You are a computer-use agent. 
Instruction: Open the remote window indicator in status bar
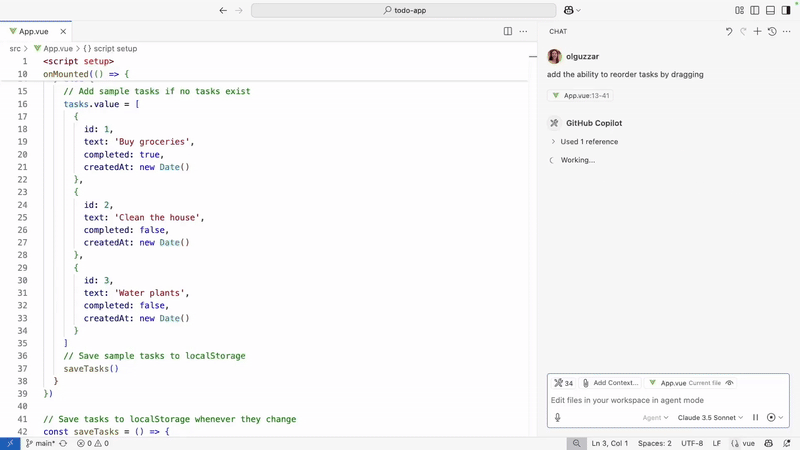(10, 443)
